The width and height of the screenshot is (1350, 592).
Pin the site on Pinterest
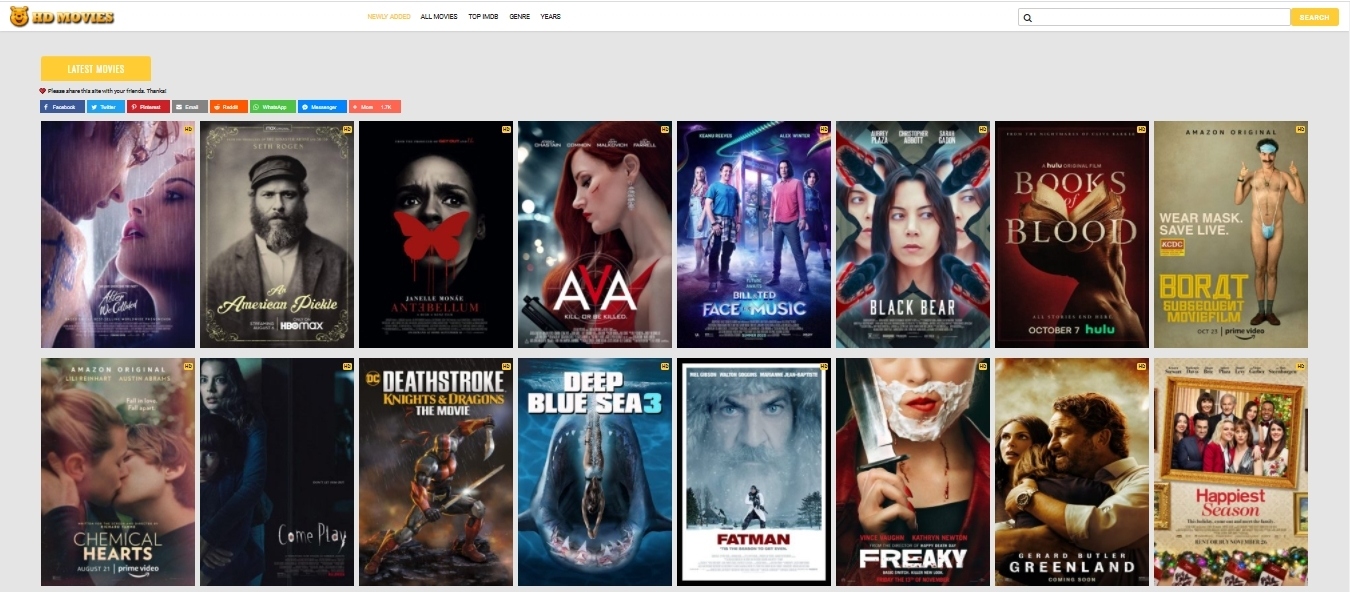click(x=148, y=106)
